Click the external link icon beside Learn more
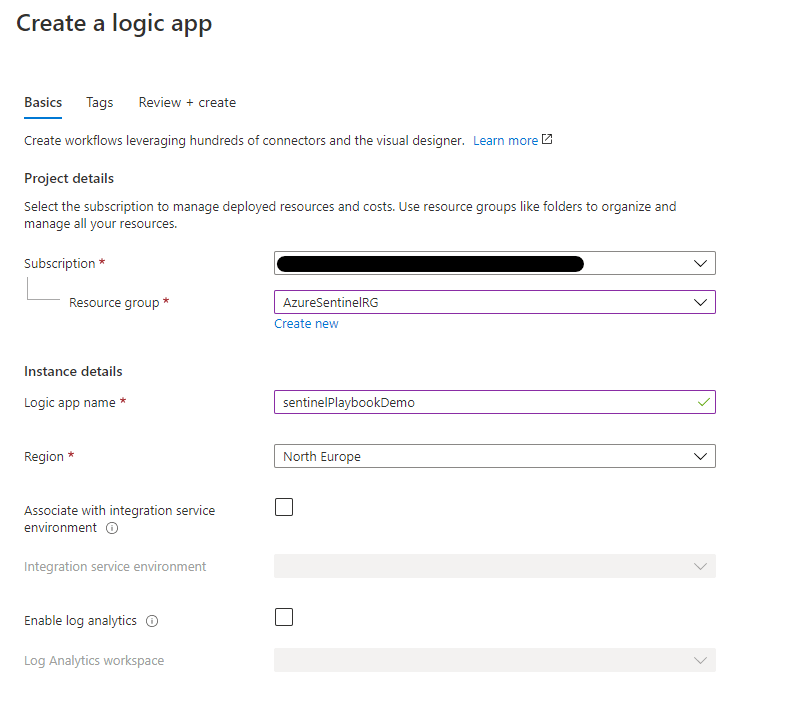This screenshot has width=805, height=713. [547, 140]
